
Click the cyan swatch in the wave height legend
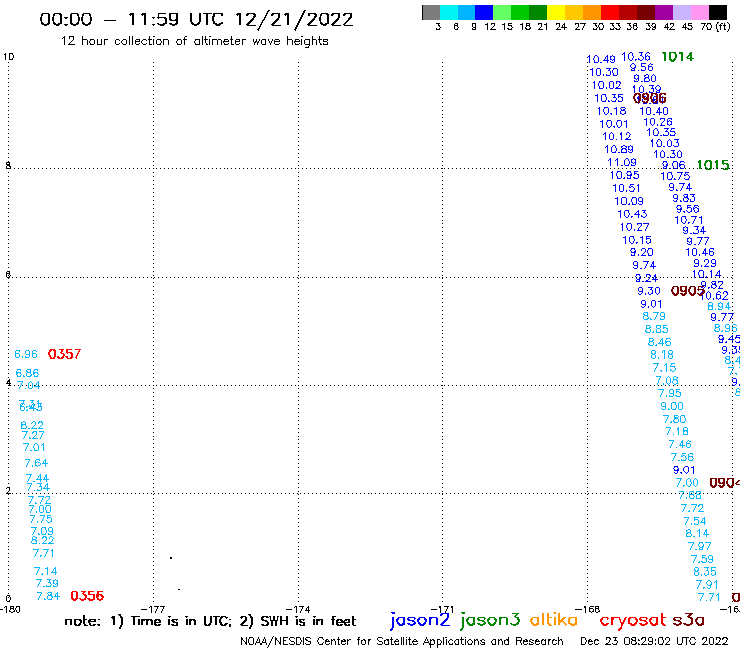tap(449, 12)
